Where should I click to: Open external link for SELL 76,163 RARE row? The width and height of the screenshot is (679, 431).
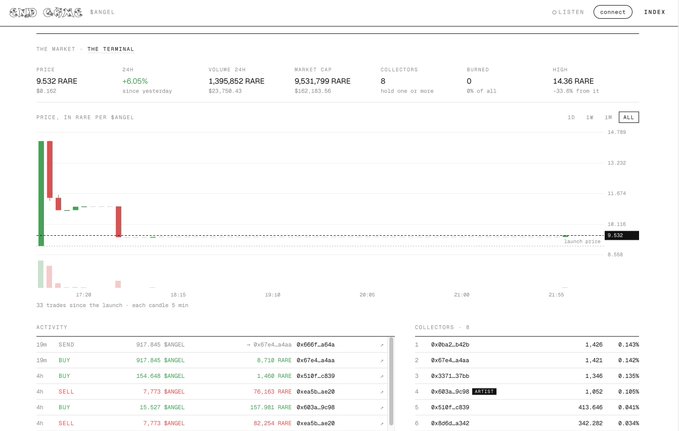tap(382, 392)
